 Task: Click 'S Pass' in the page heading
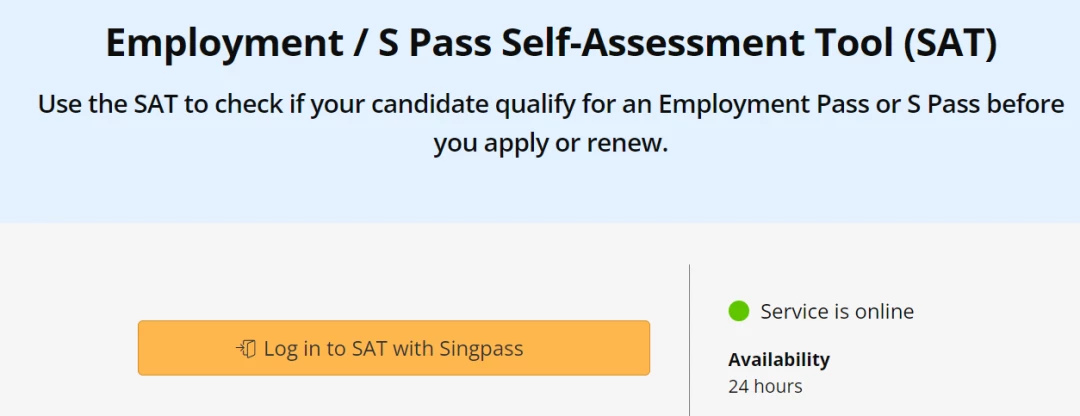click(x=435, y=43)
